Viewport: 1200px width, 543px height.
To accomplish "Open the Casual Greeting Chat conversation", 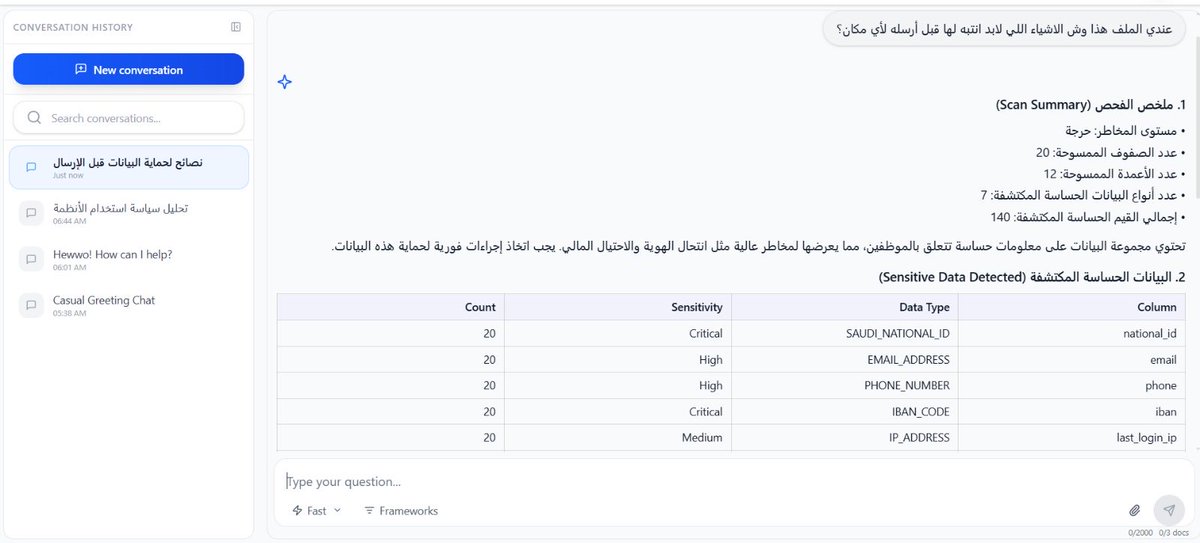I will coord(128,305).
